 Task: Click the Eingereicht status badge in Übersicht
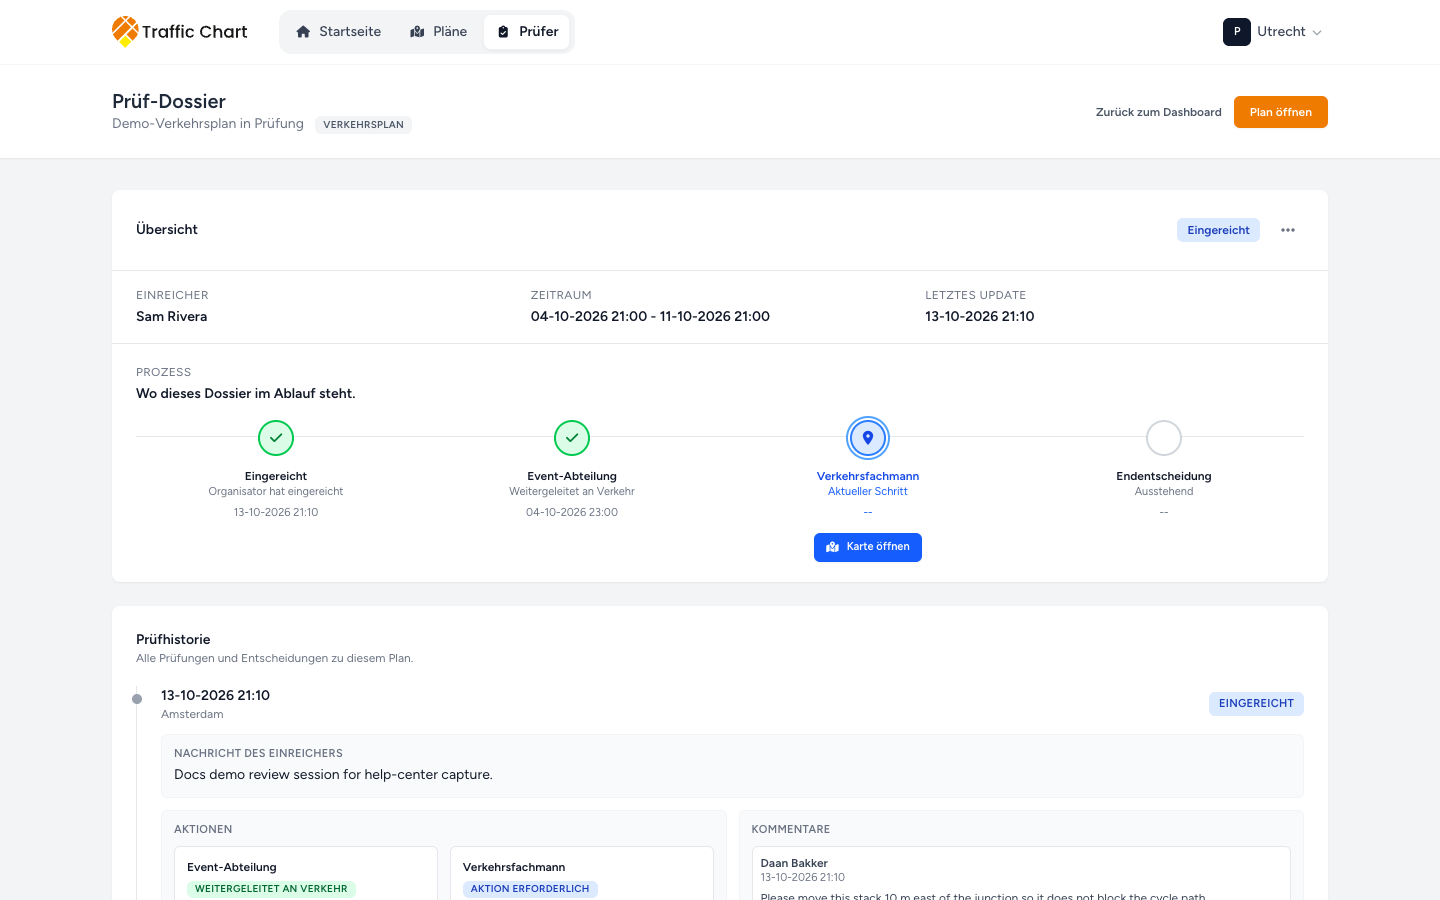[x=1218, y=230]
